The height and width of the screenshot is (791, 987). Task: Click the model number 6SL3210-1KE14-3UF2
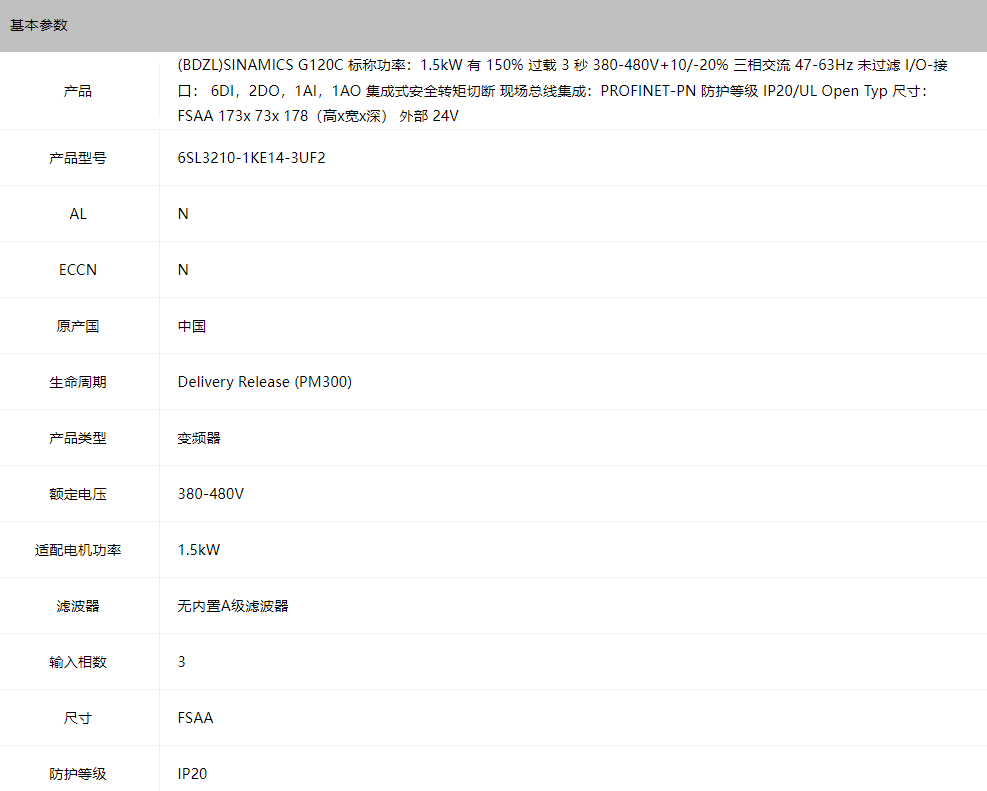[x=252, y=158]
